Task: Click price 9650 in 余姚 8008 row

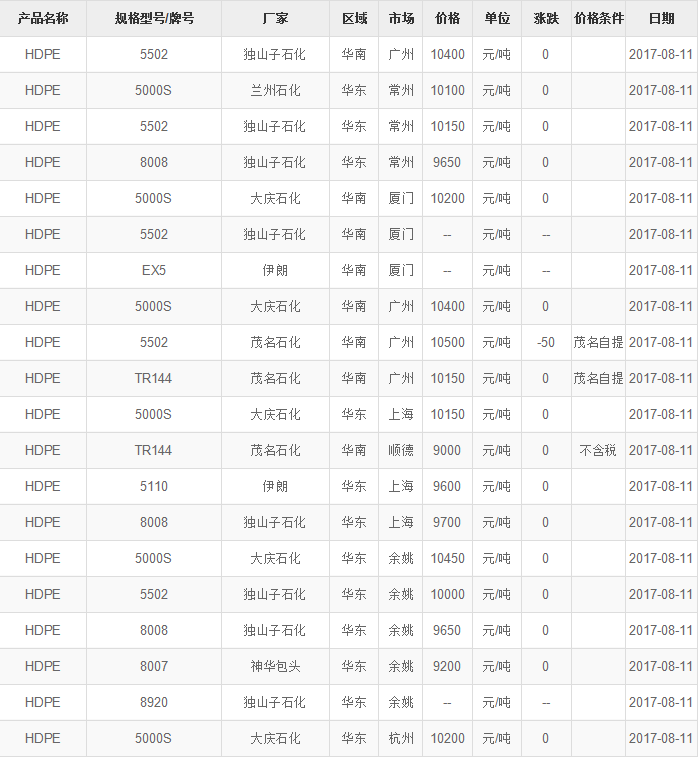Action: click(x=447, y=630)
